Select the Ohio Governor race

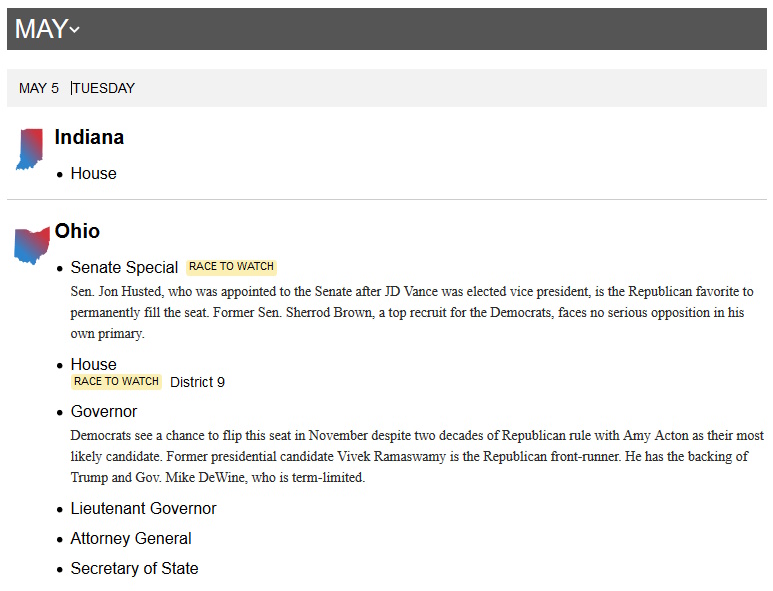tap(103, 411)
